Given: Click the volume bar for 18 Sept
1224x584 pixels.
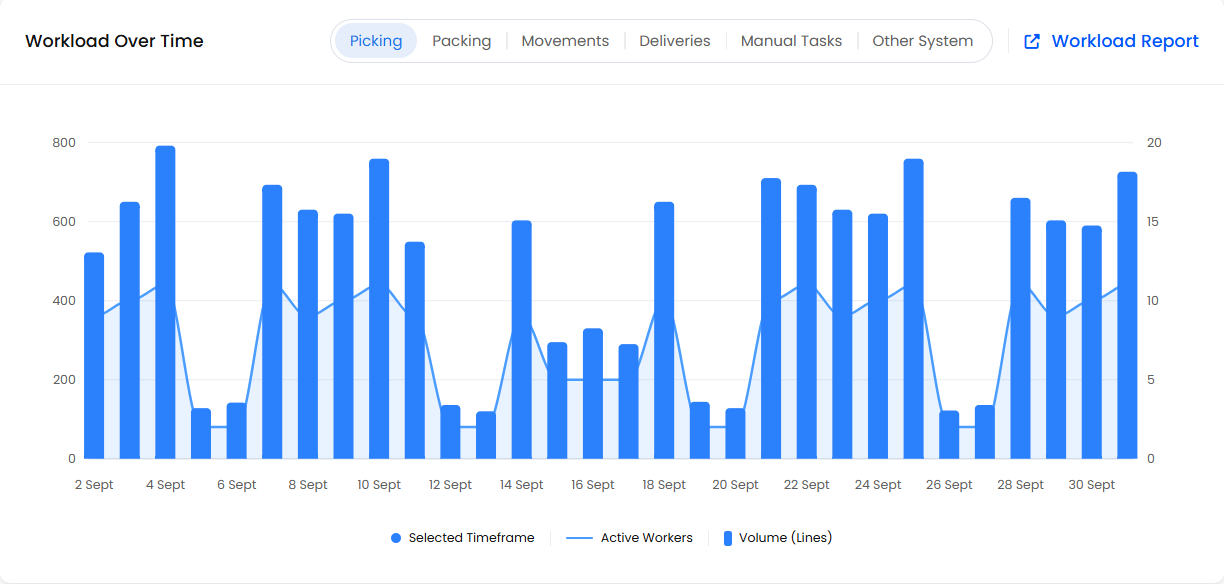Looking at the screenshot, I should (664, 331).
